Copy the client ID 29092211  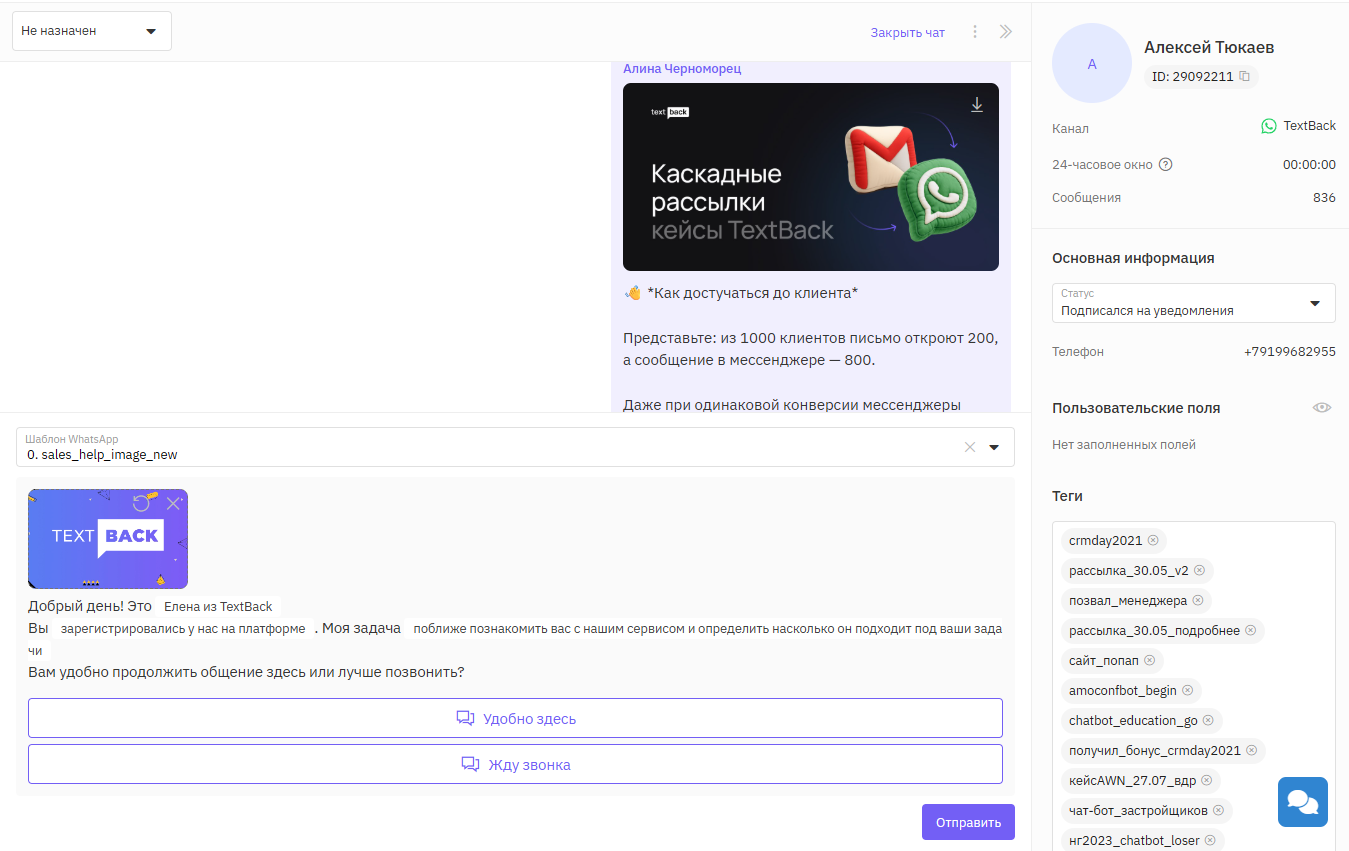[x=1244, y=76]
